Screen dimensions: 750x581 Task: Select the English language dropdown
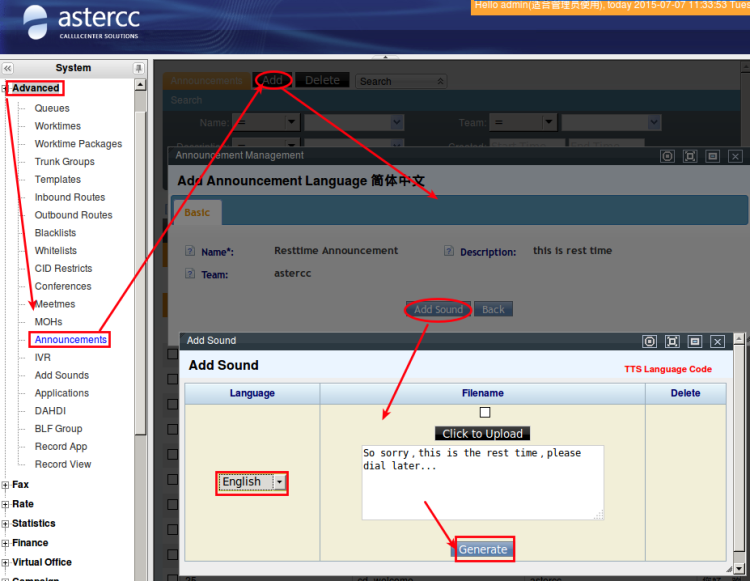pyautogui.click(x=253, y=482)
